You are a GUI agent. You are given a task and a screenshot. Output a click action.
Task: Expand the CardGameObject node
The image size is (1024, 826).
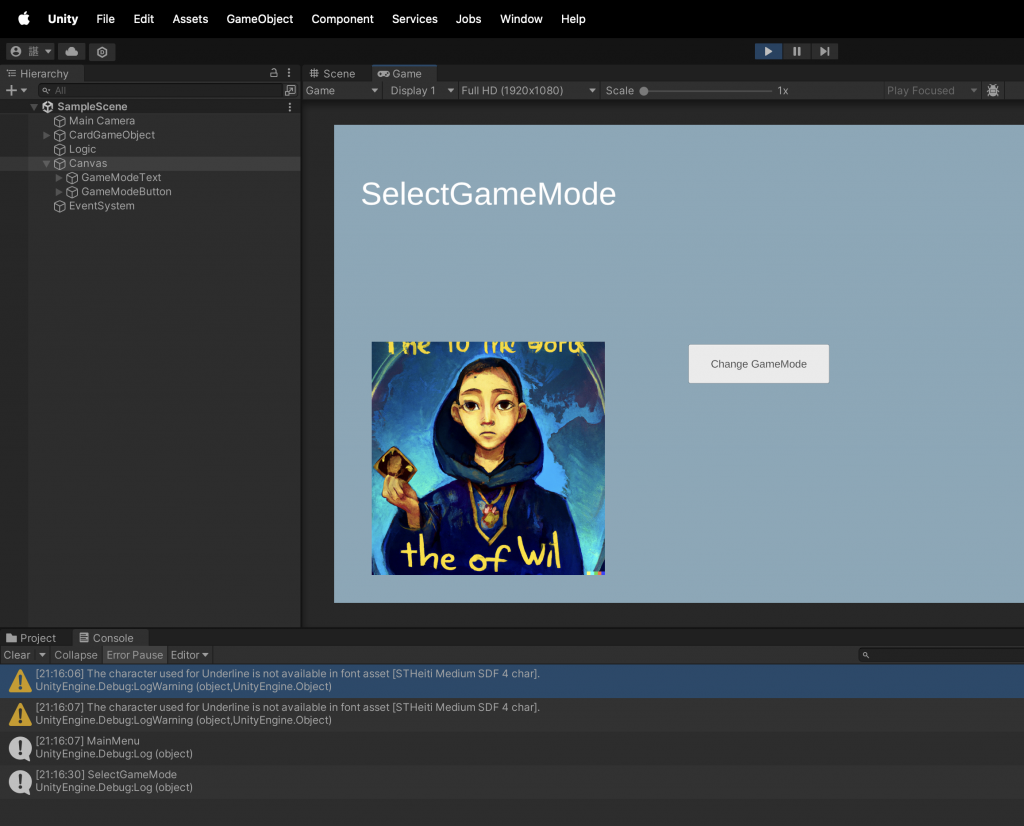[x=46, y=135]
